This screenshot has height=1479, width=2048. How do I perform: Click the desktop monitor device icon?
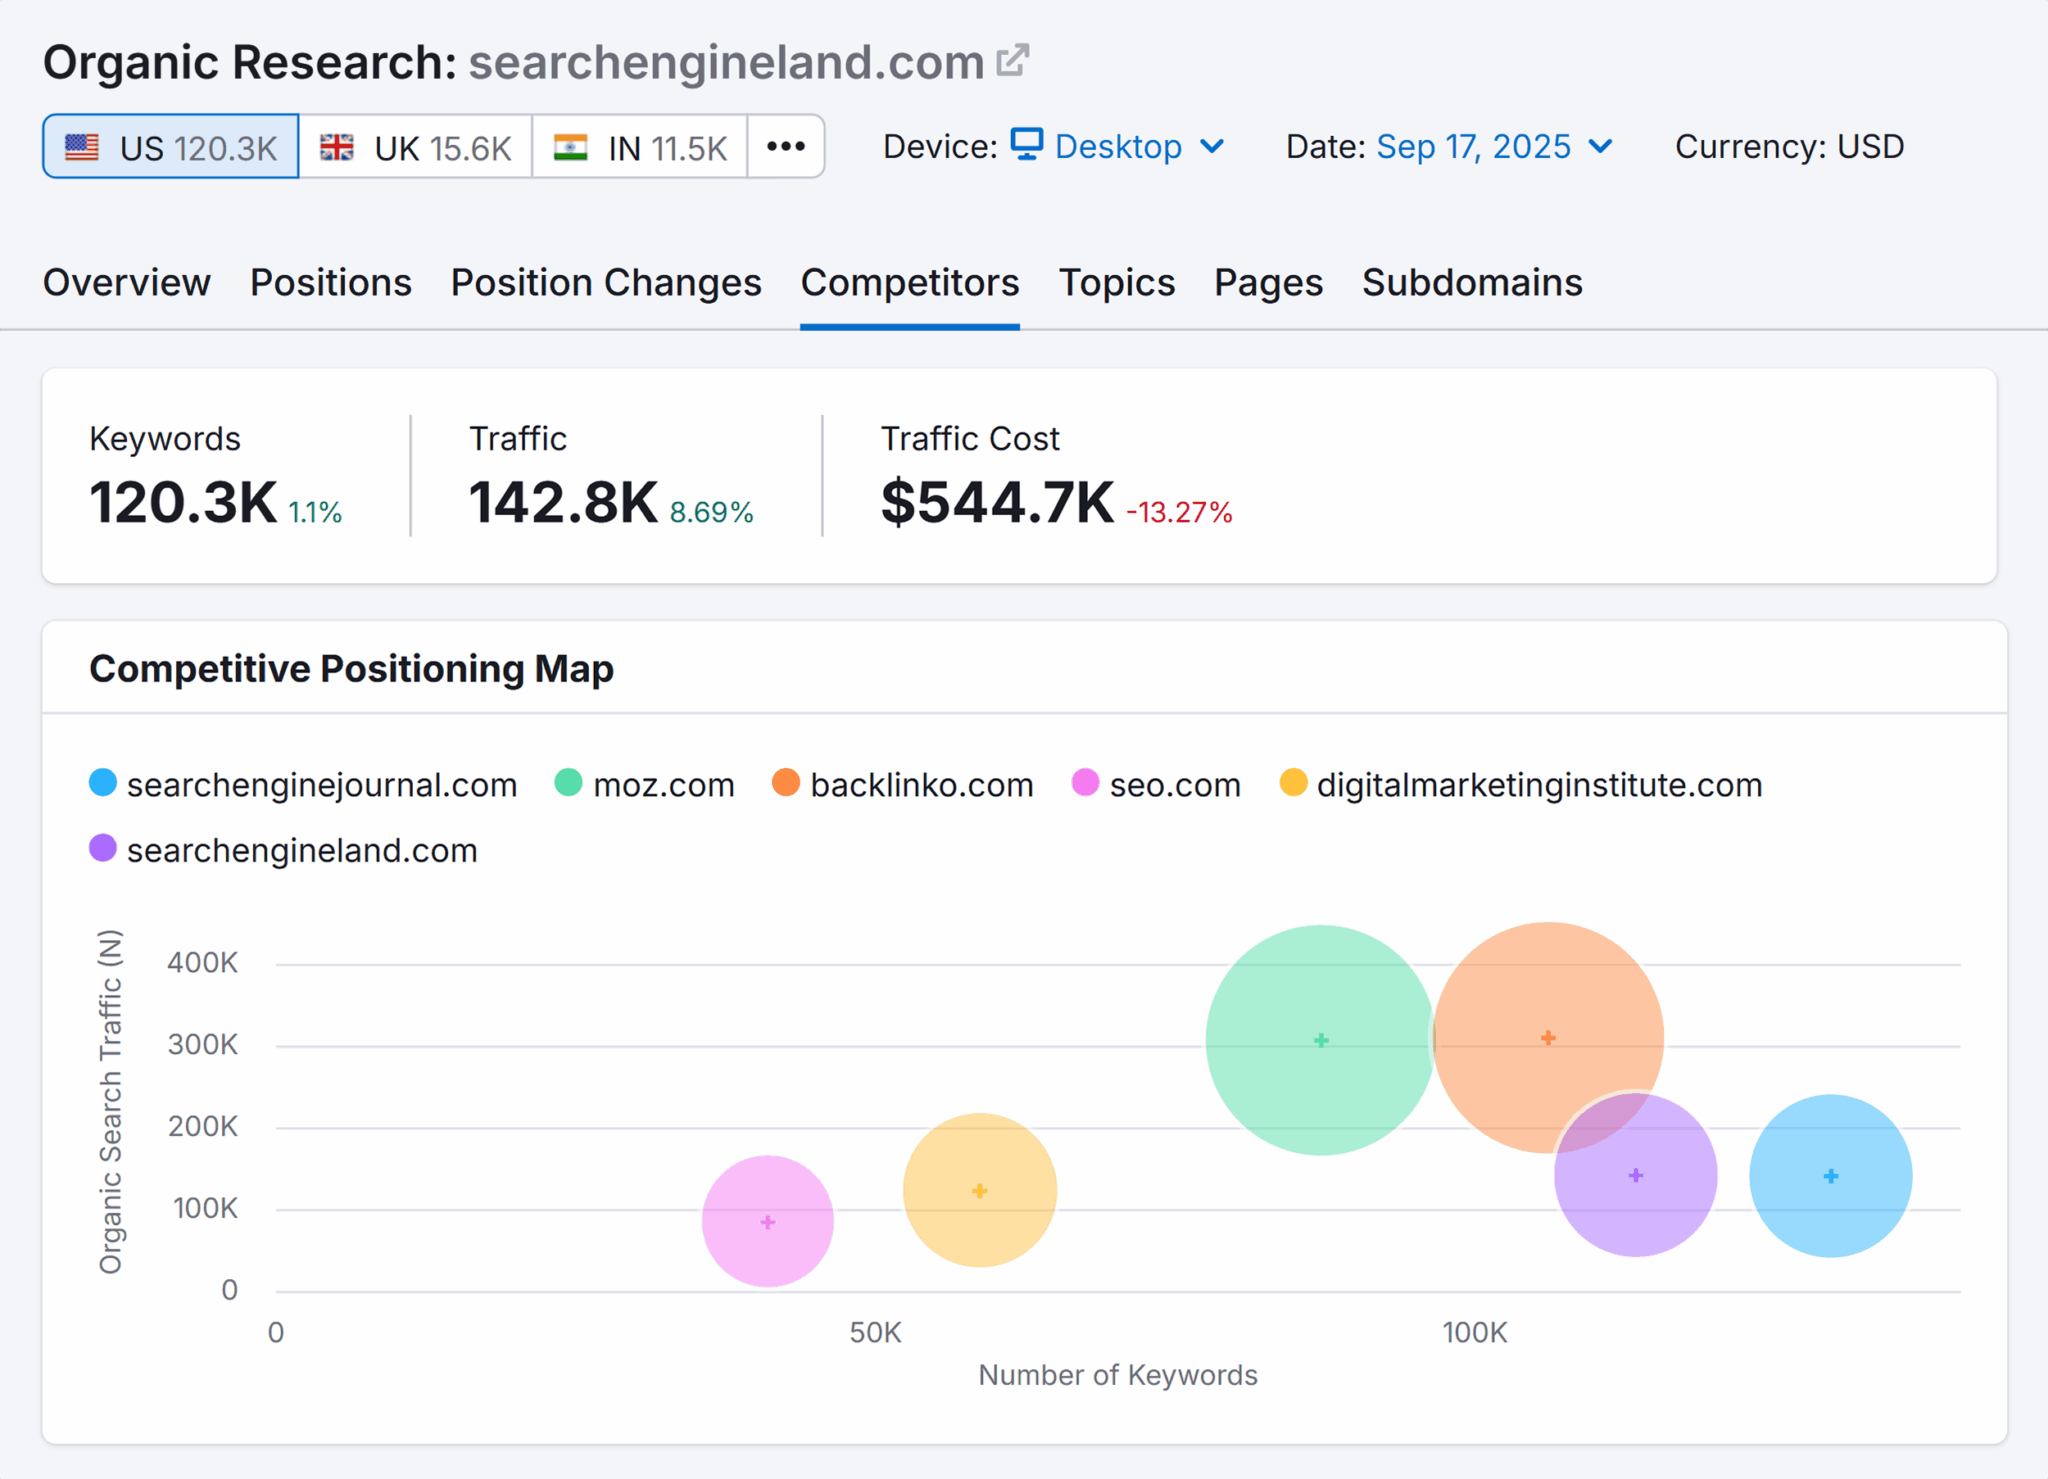1027,145
